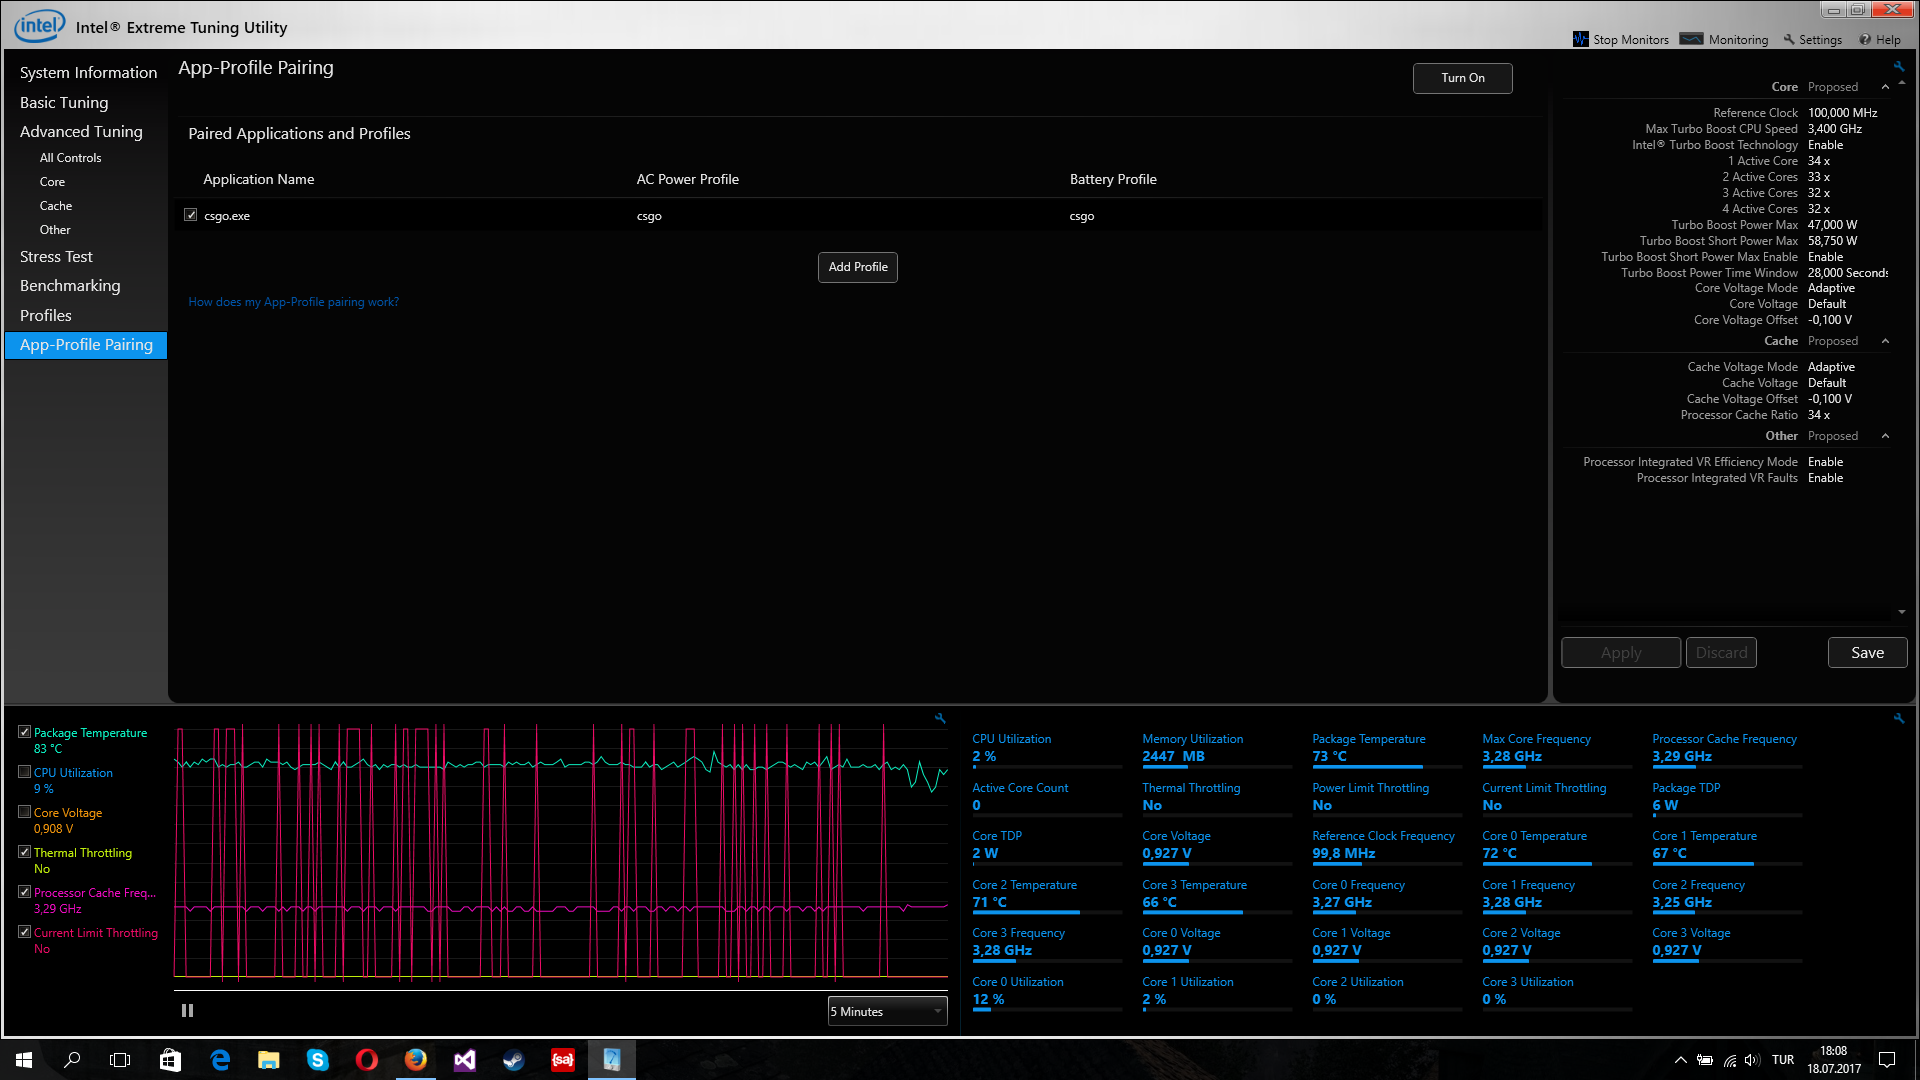Click the csgo Battery Profile cell
Viewport: 1920px width, 1080px height.
pyautogui.click(x=1082, y=216)
